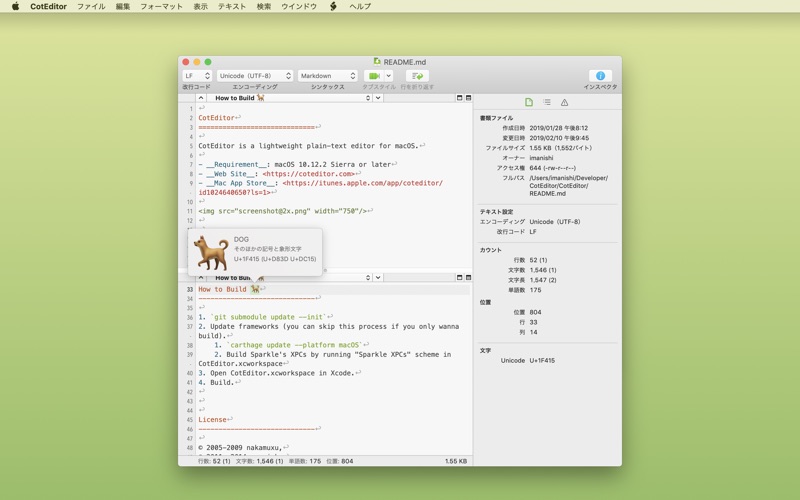This screenshot has width=800, height=500.
Task: Go to next outline item in bottom pane
Action: click(378, 278)
